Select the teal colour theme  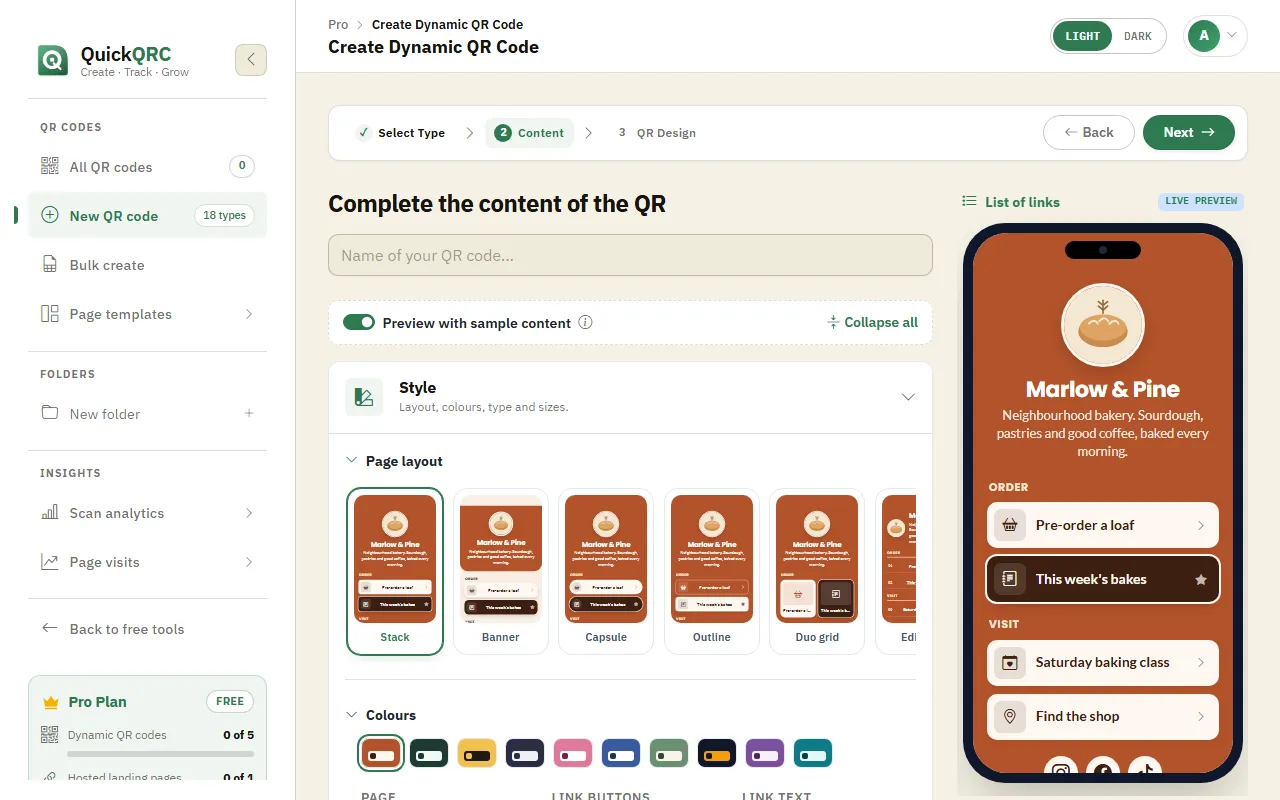pos(813,753)
